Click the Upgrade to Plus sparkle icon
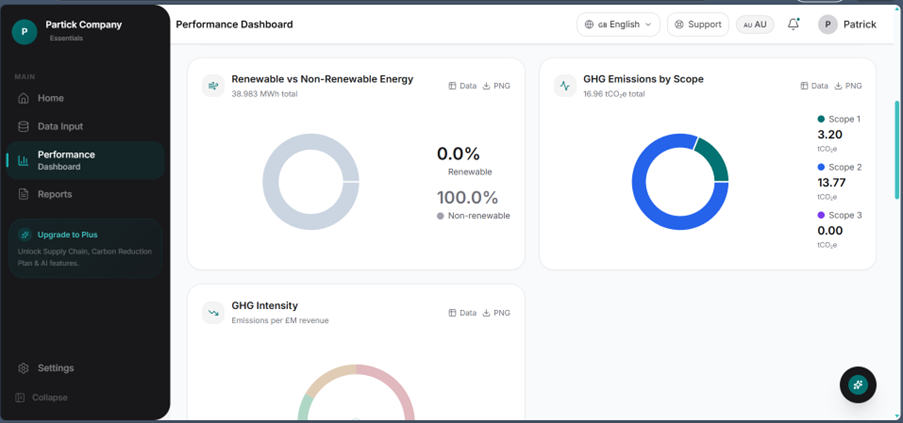The image size is (903, 423). (x=25, y=235)
